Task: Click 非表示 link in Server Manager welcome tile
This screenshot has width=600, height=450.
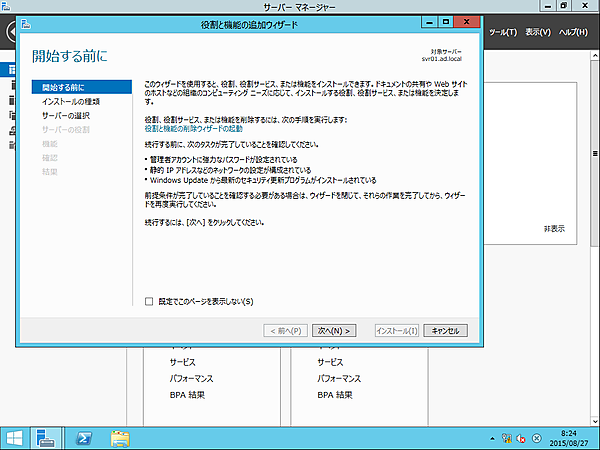Action: 554,229
